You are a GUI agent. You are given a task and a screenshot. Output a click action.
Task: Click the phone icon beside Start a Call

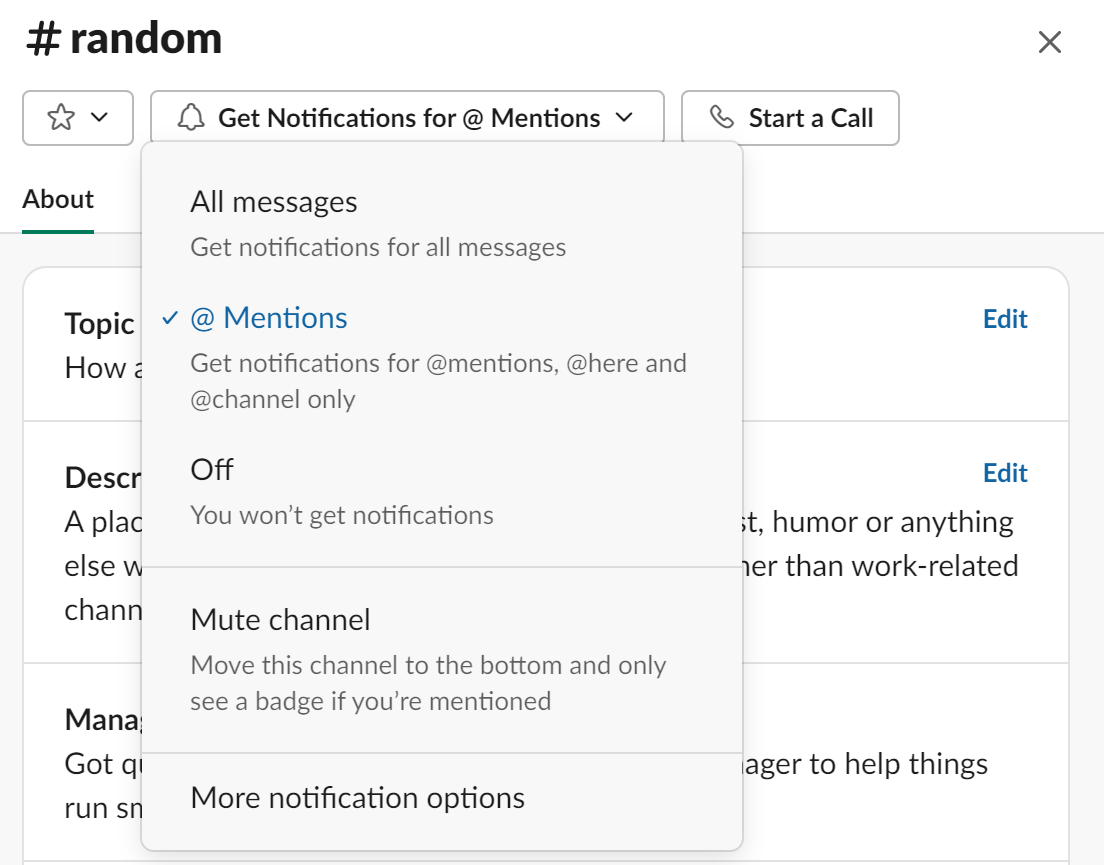721,117
